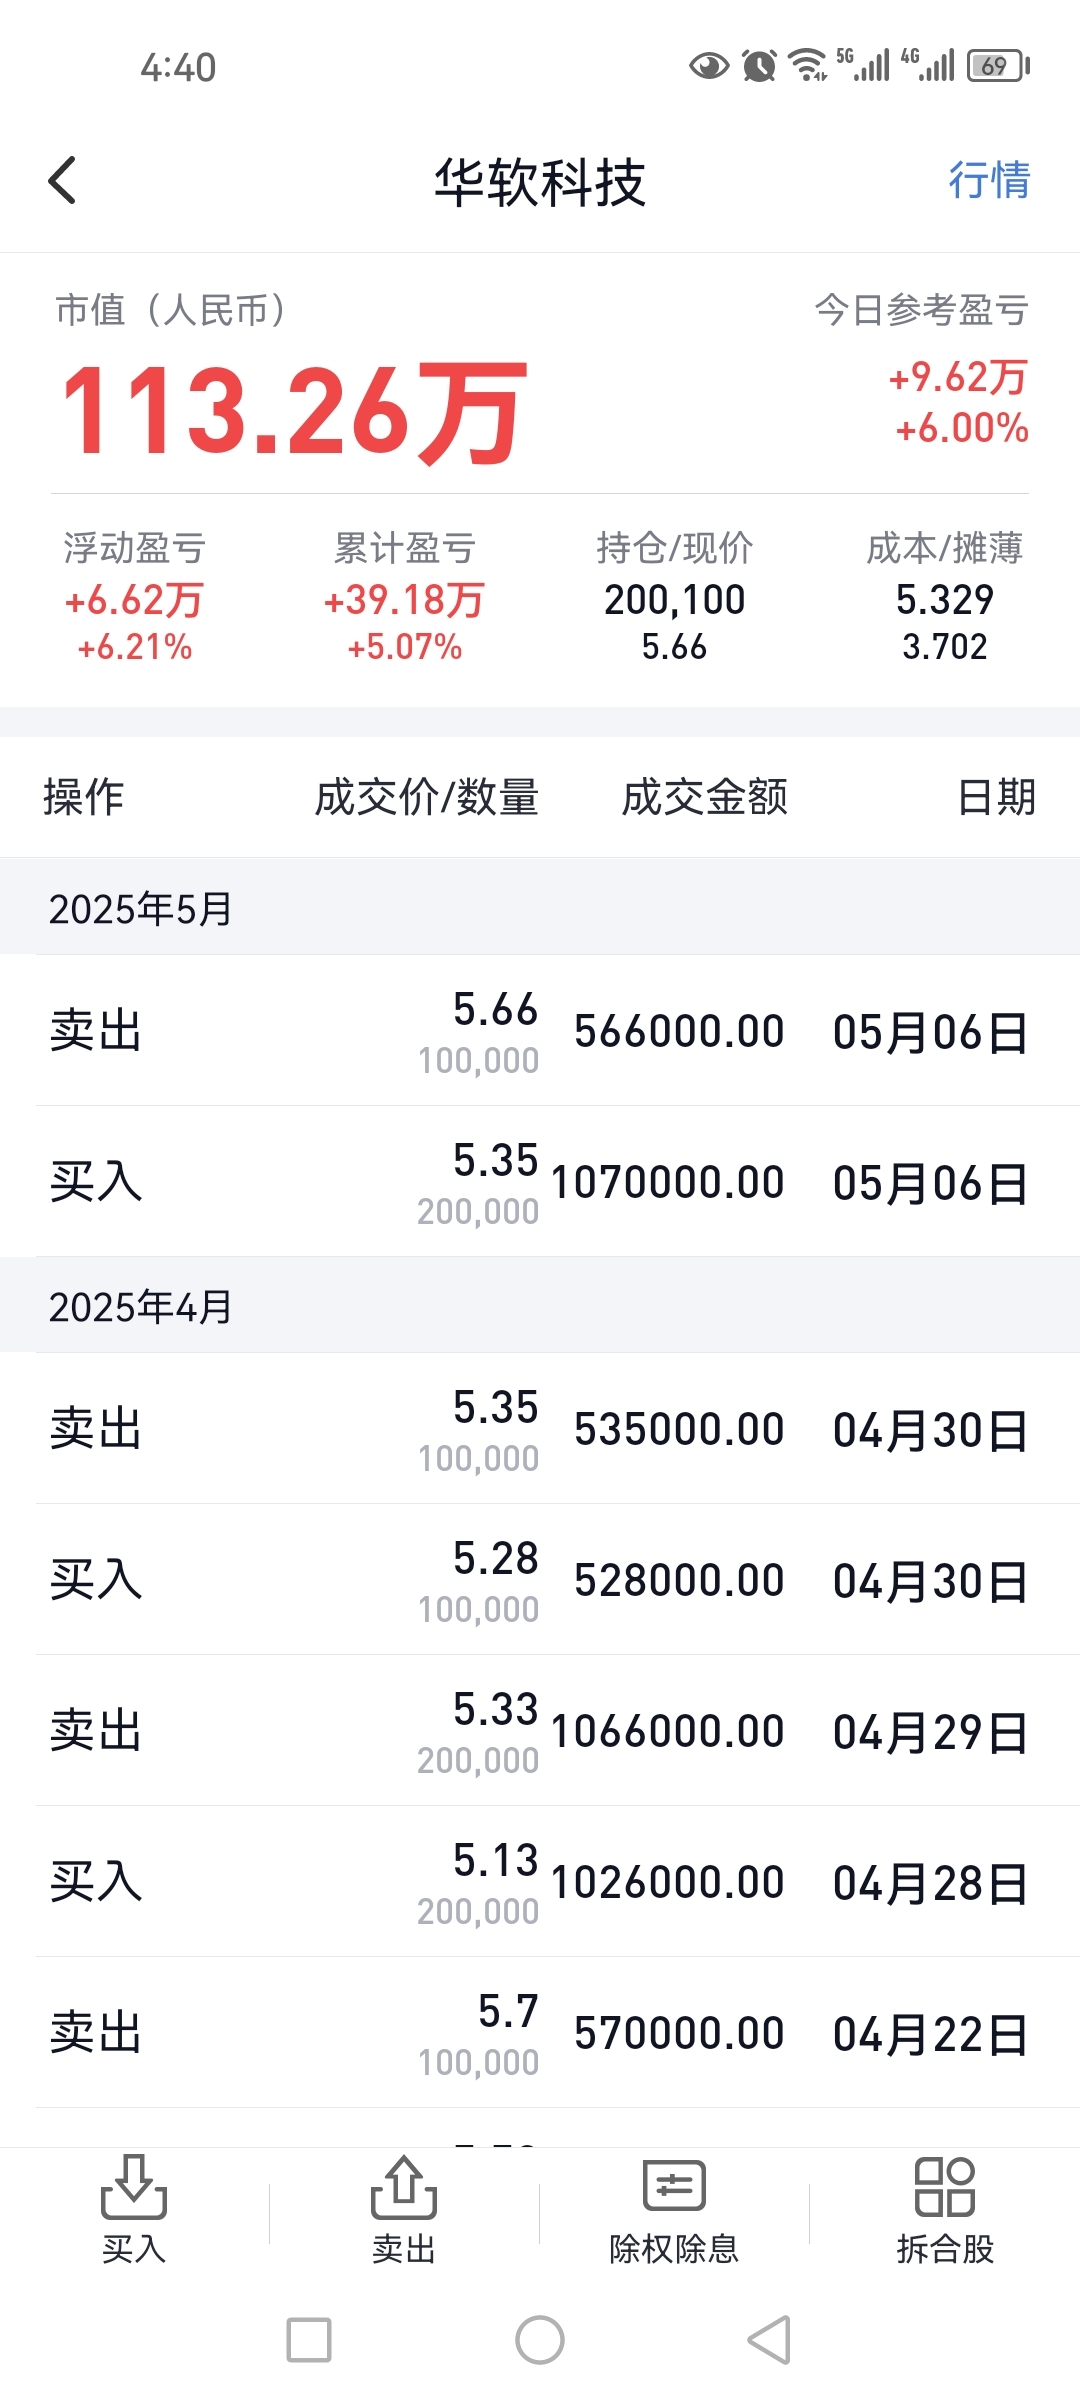Open the 1066000.00 sell record on 04月29日
Screen dimensions: 1080x2400
tap(540, 1731)
